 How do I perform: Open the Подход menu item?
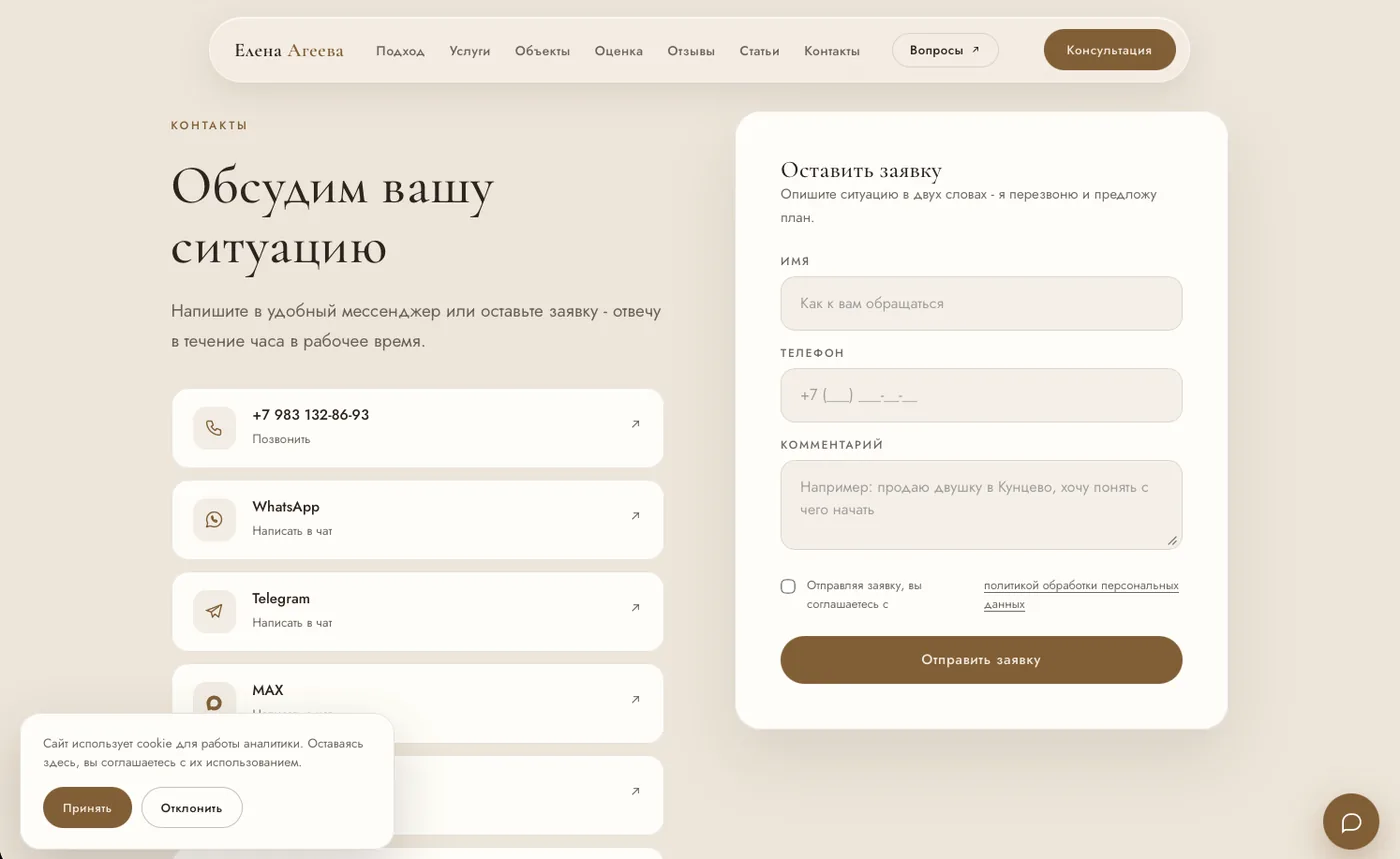coord(400,51)
